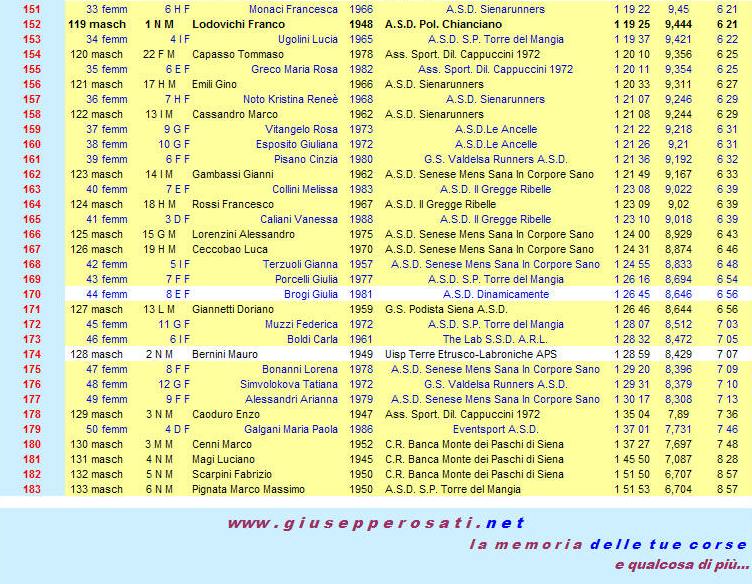Select Vitangelo Rosa name
The height and width of the screenshot is (584, 752).
301,129
